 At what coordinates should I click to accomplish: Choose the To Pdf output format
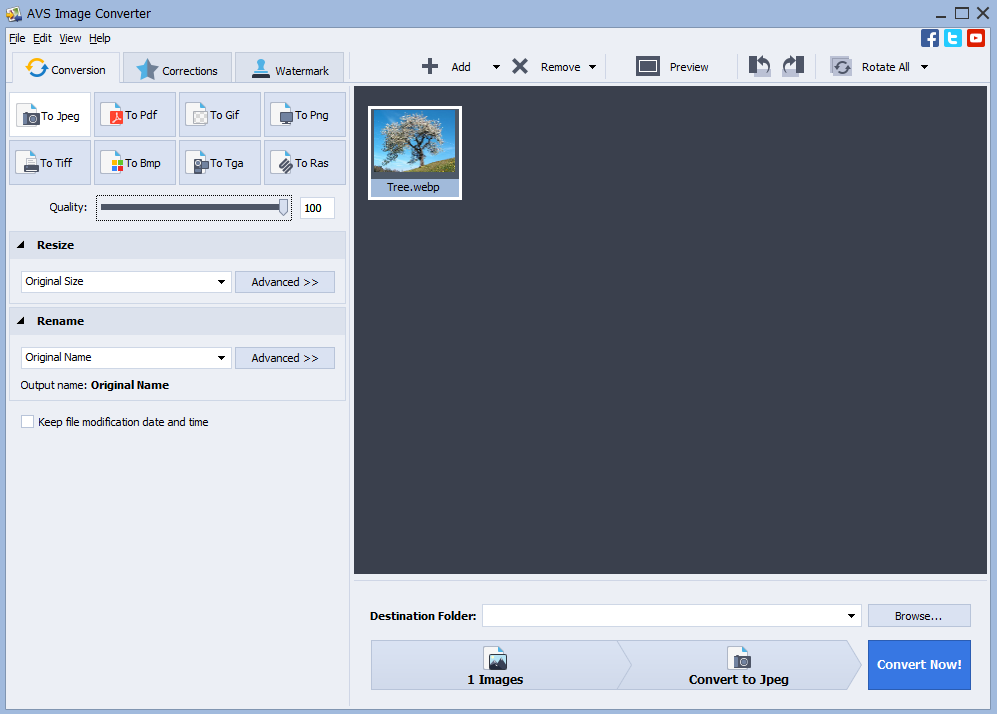[135, 115]
